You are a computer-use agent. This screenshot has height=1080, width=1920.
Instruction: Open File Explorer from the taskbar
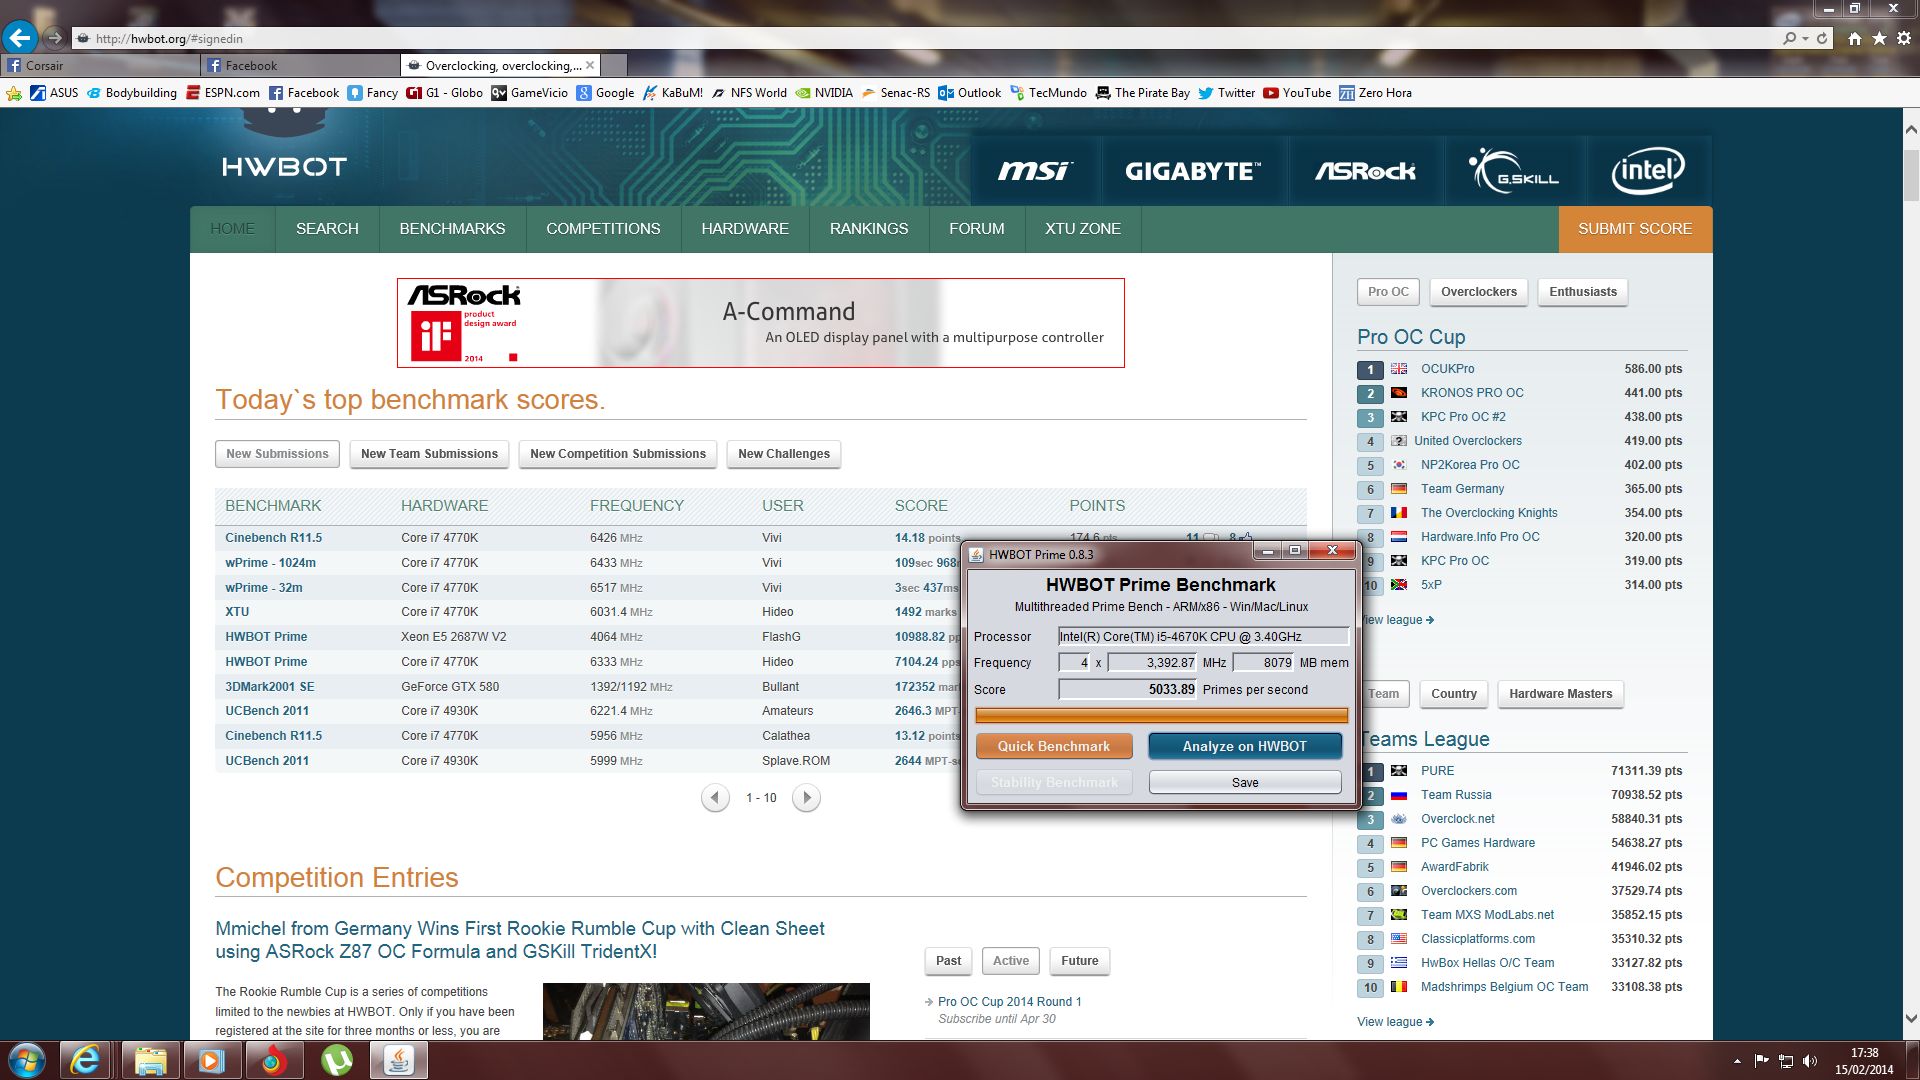tap(150, 1060)
